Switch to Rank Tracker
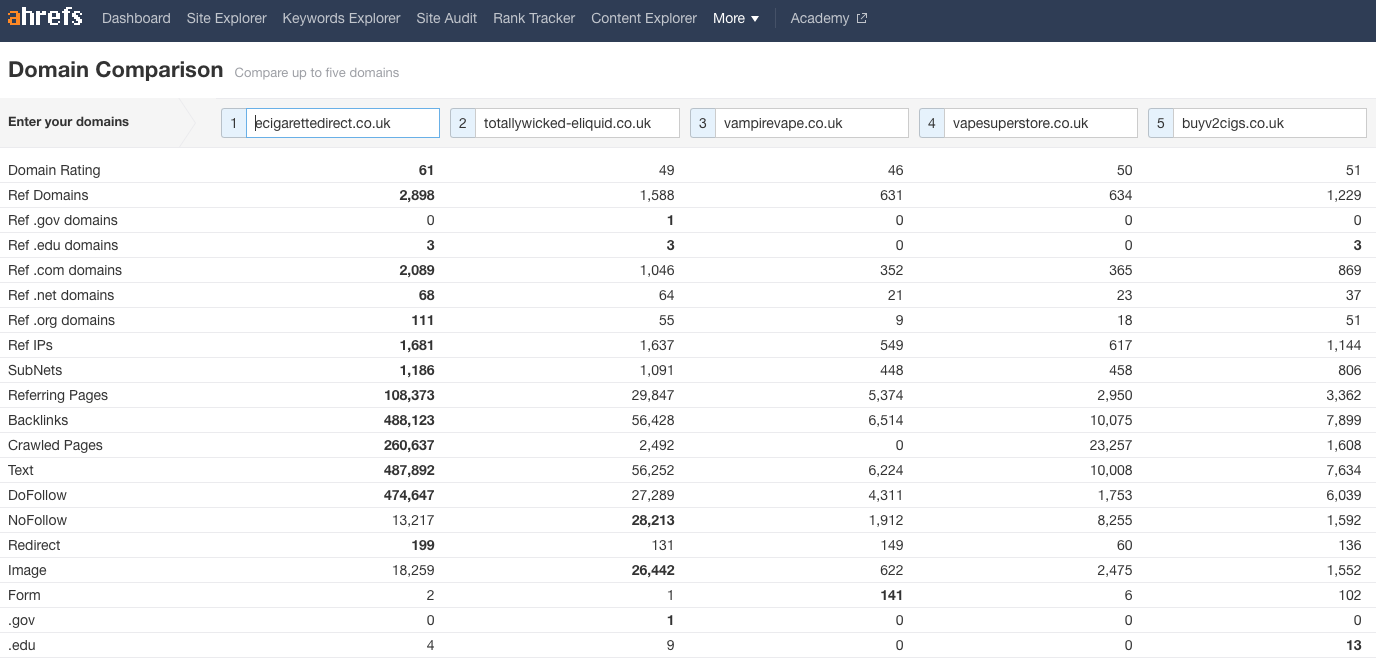Viewport: 1376px width, 667px height. (x=534, y=18)
